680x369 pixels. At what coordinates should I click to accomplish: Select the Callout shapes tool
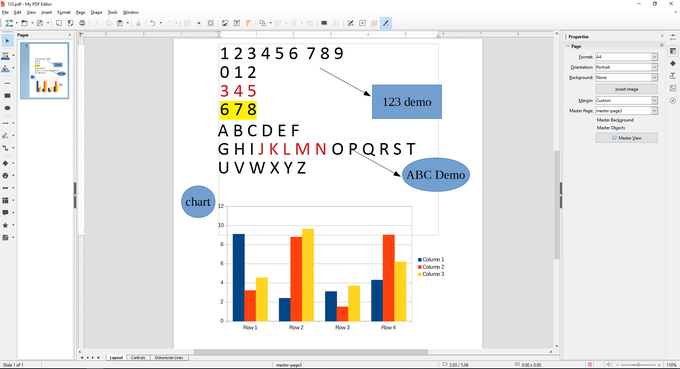(x=6, y=213)
